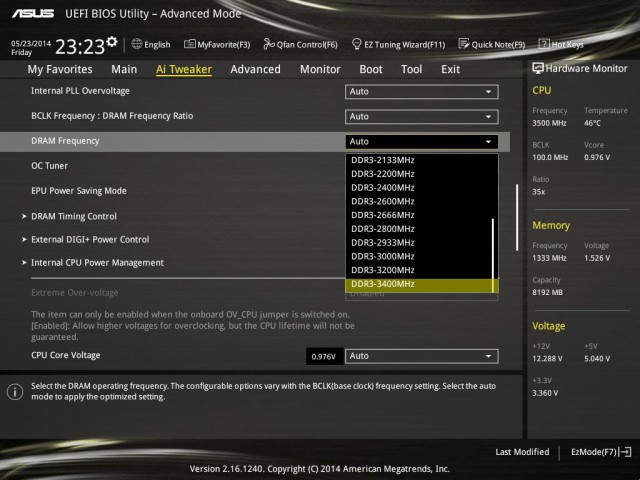Select DDR3-2933MHz entry

coord(419,242)
